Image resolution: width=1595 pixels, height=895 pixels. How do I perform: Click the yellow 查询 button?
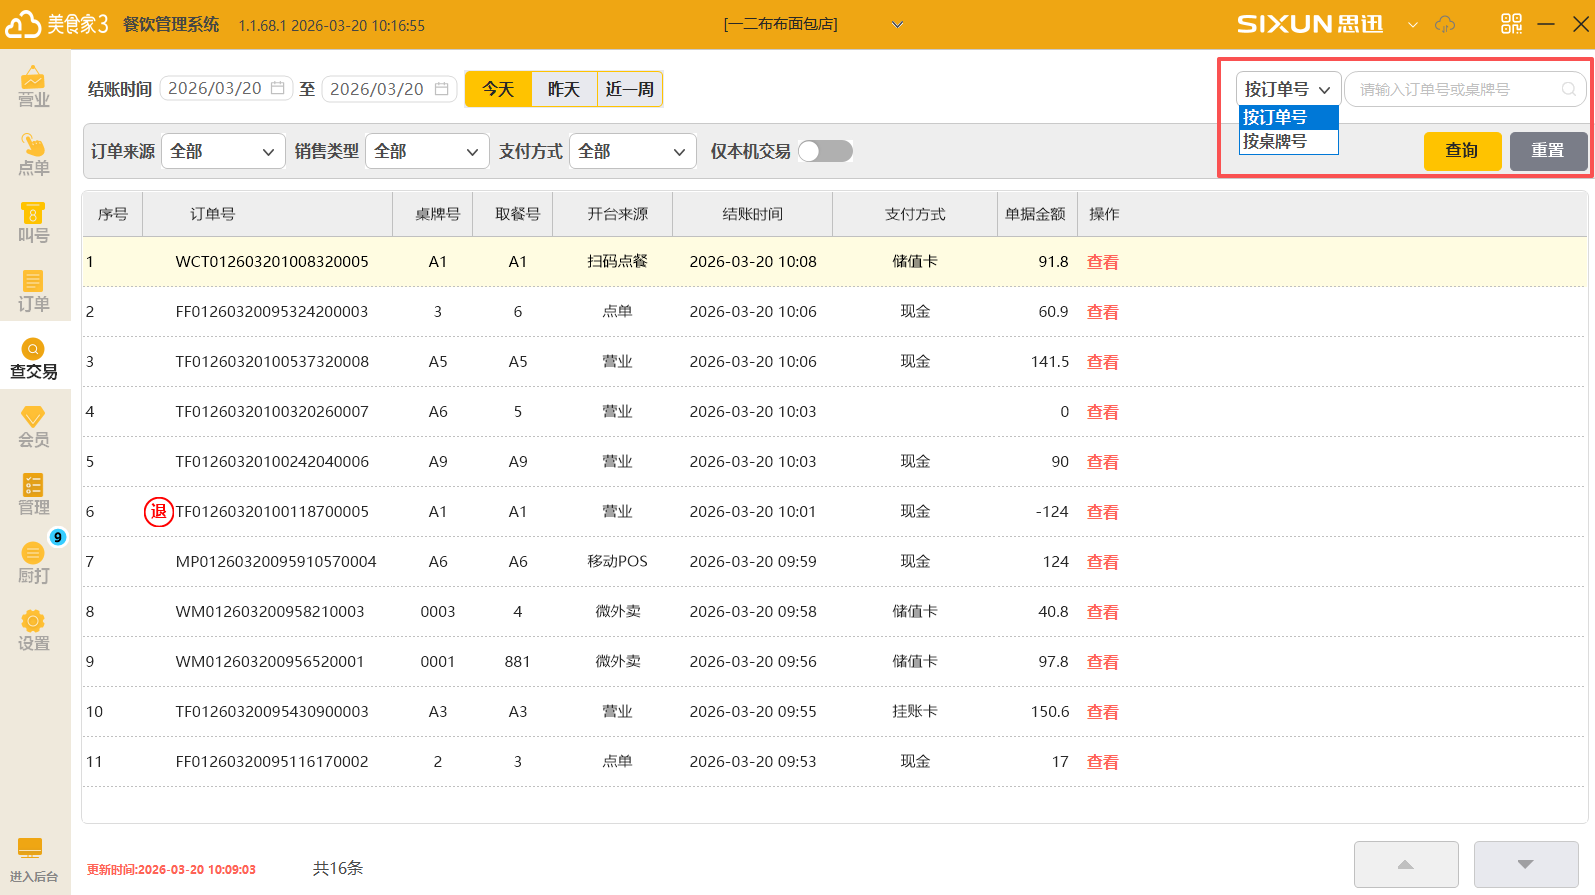coord(1462,151)
